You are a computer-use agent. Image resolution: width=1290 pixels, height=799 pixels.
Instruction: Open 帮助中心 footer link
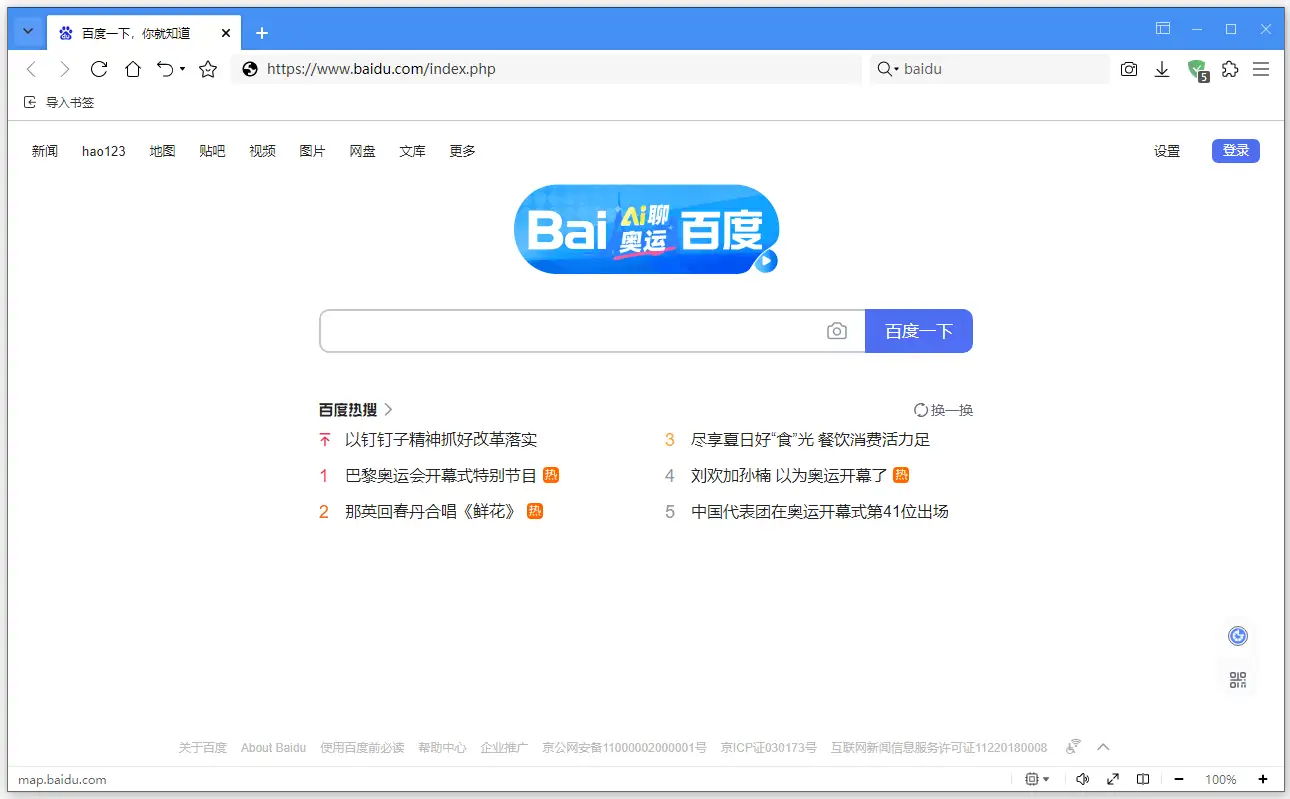[x=443, y=747]
